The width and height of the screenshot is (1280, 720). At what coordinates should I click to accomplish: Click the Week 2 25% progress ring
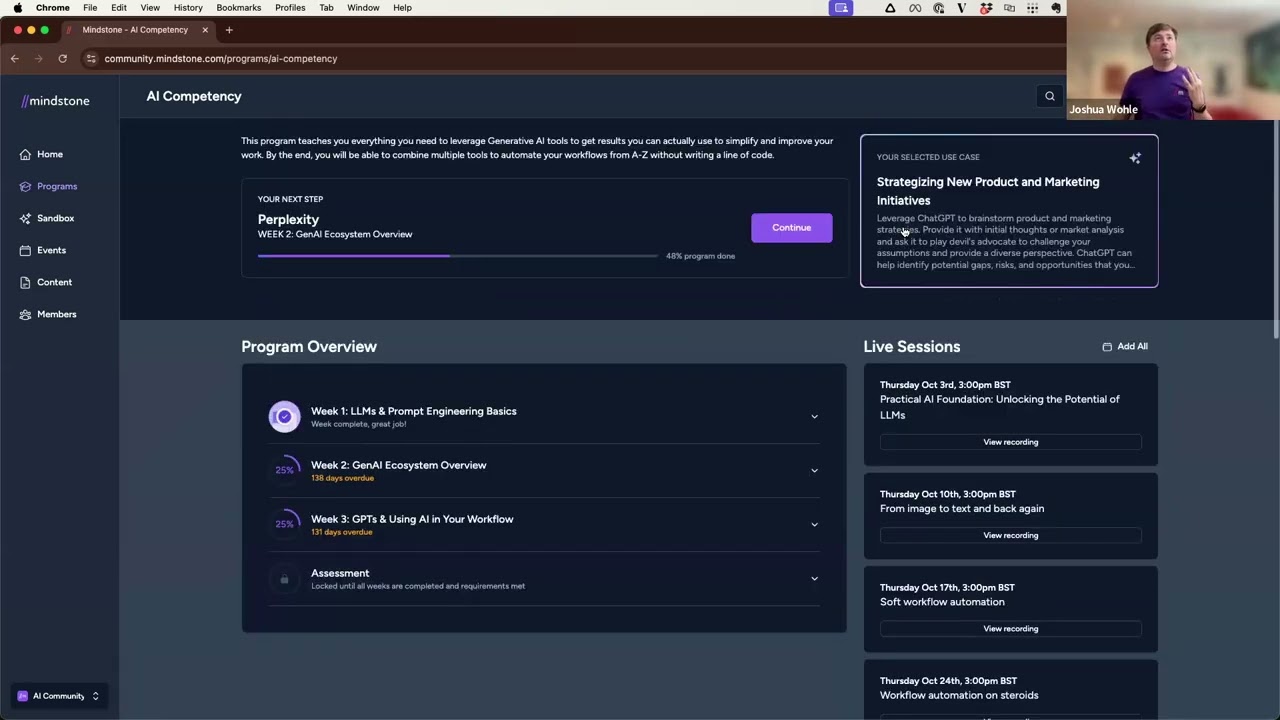[284, 470]
